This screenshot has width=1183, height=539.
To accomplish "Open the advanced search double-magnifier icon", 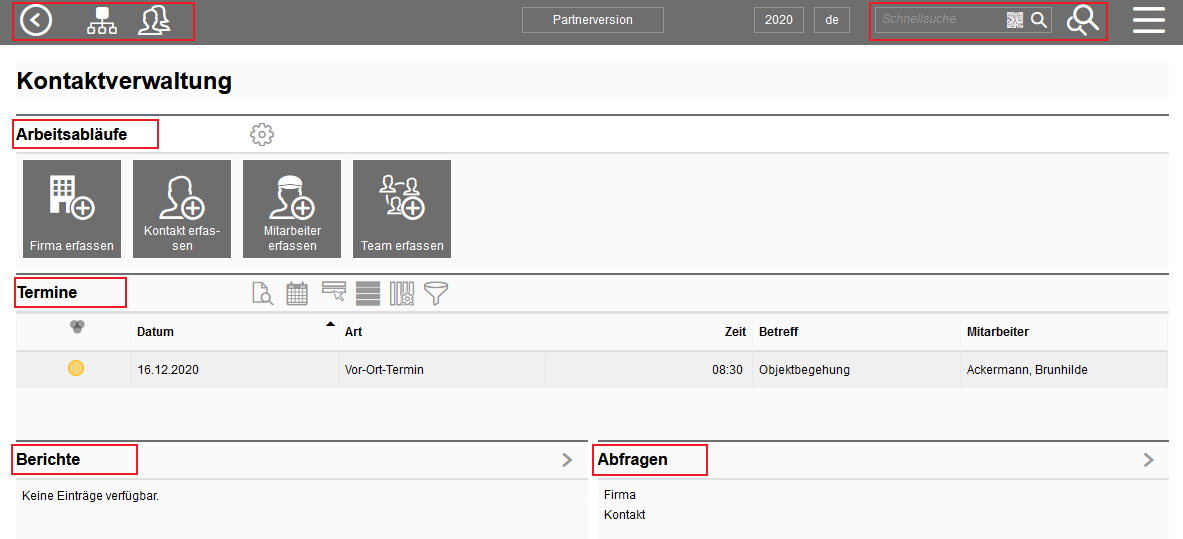I will (1082, 20).
